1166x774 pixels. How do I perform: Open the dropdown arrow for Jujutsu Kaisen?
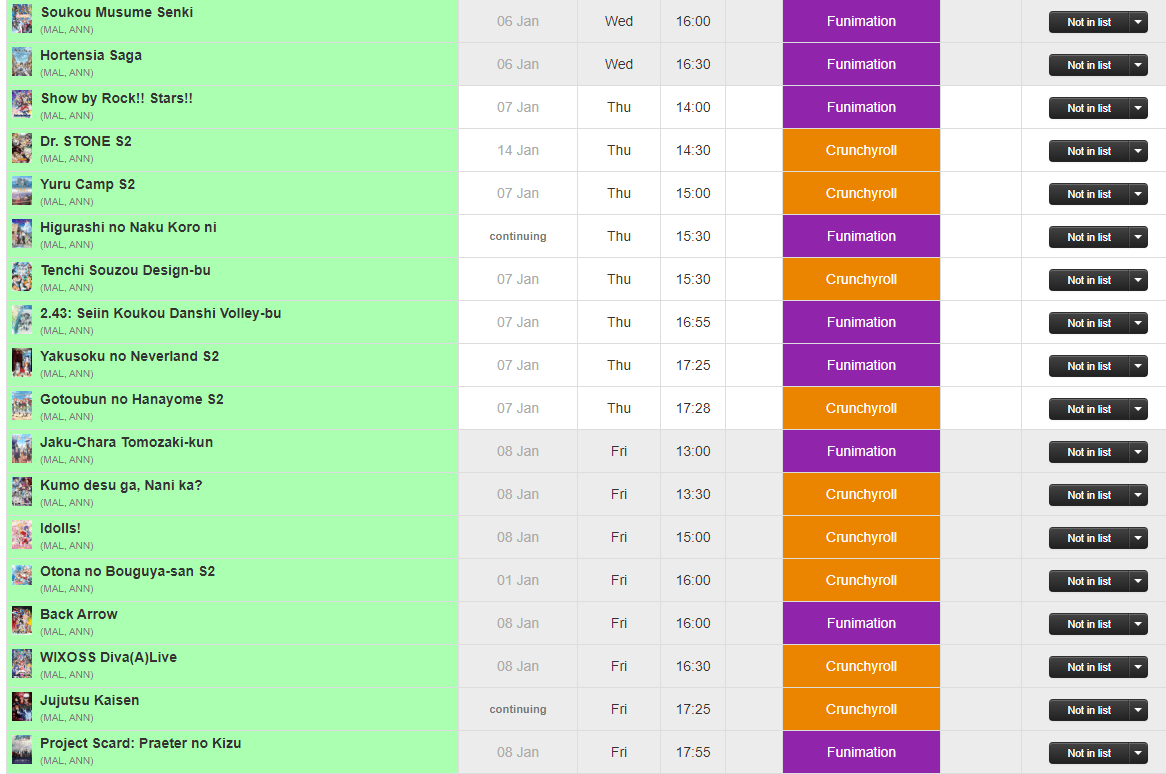pyautogui.click(x=1138, y=710)
